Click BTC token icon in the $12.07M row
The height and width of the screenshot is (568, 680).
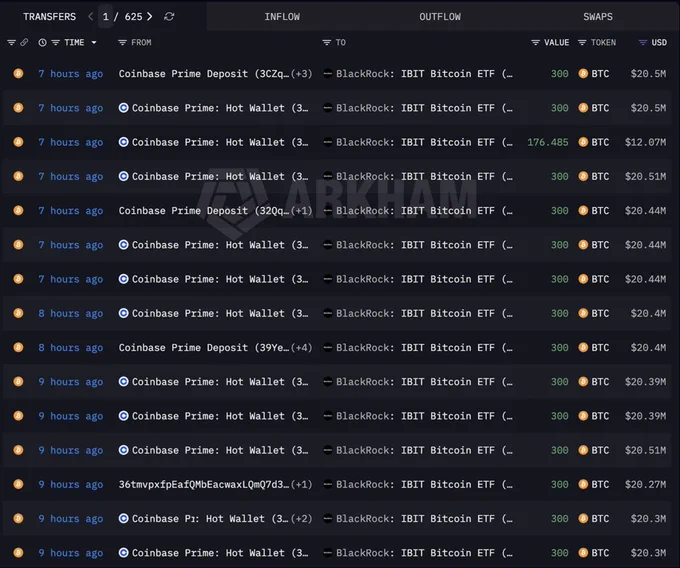click(x=583, y=142)
